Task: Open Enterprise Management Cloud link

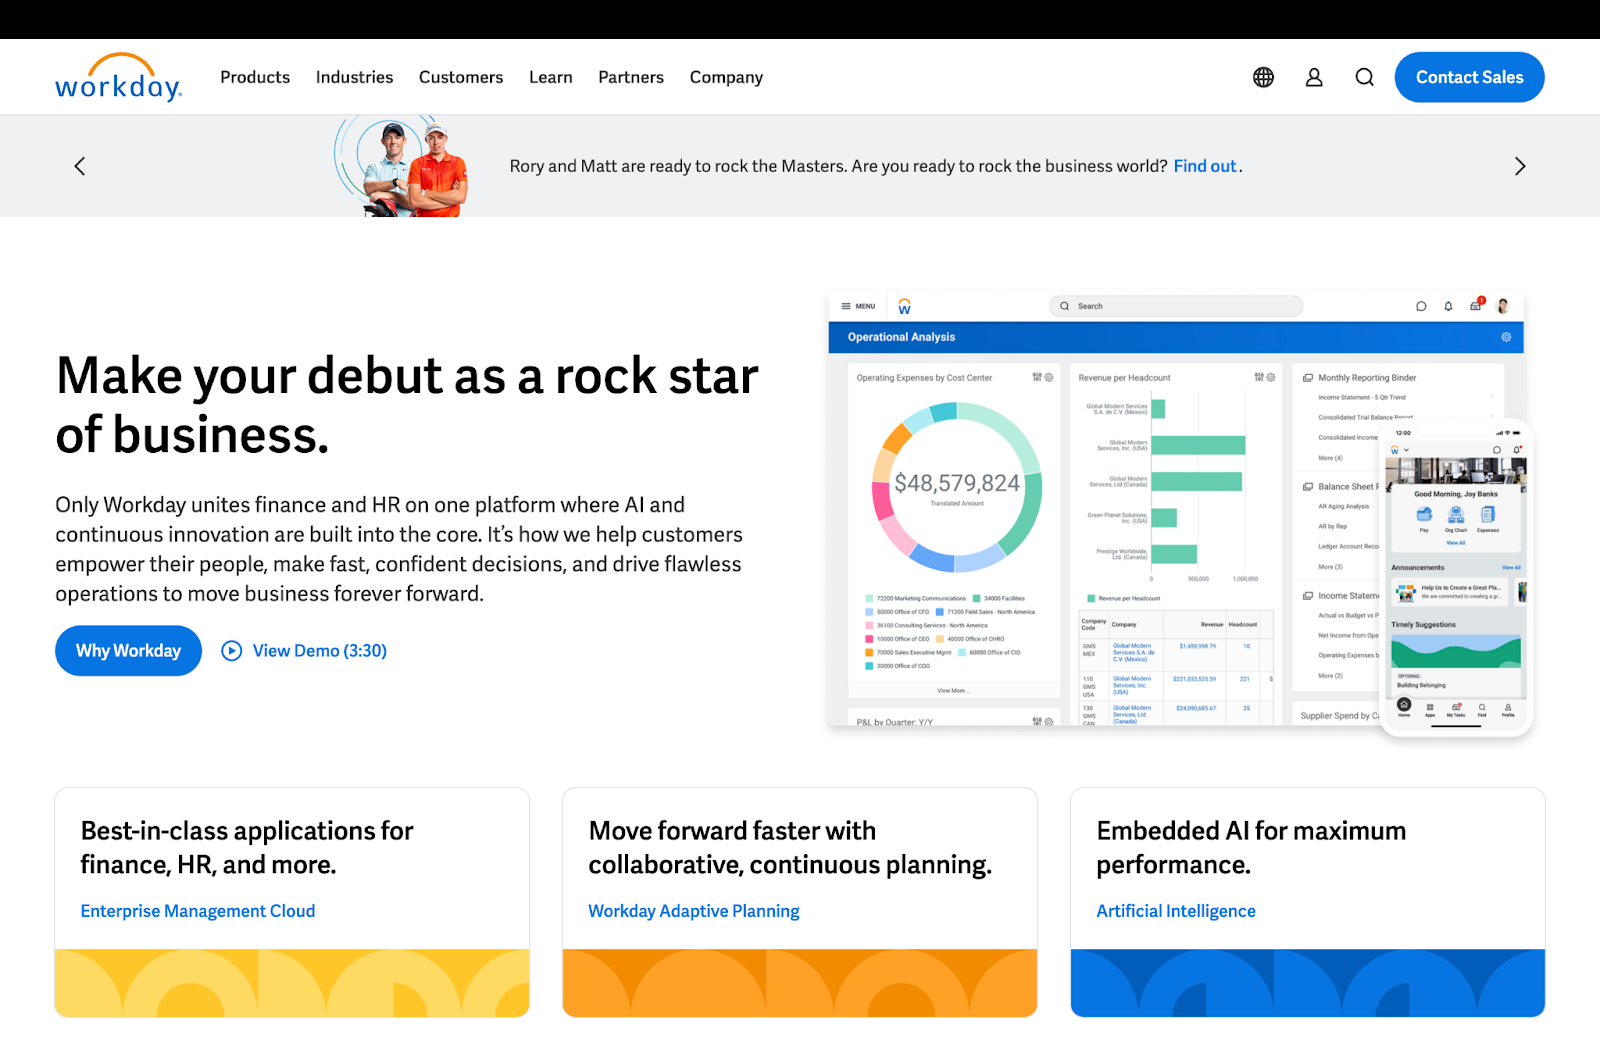Action: click(x=198, y=911)
